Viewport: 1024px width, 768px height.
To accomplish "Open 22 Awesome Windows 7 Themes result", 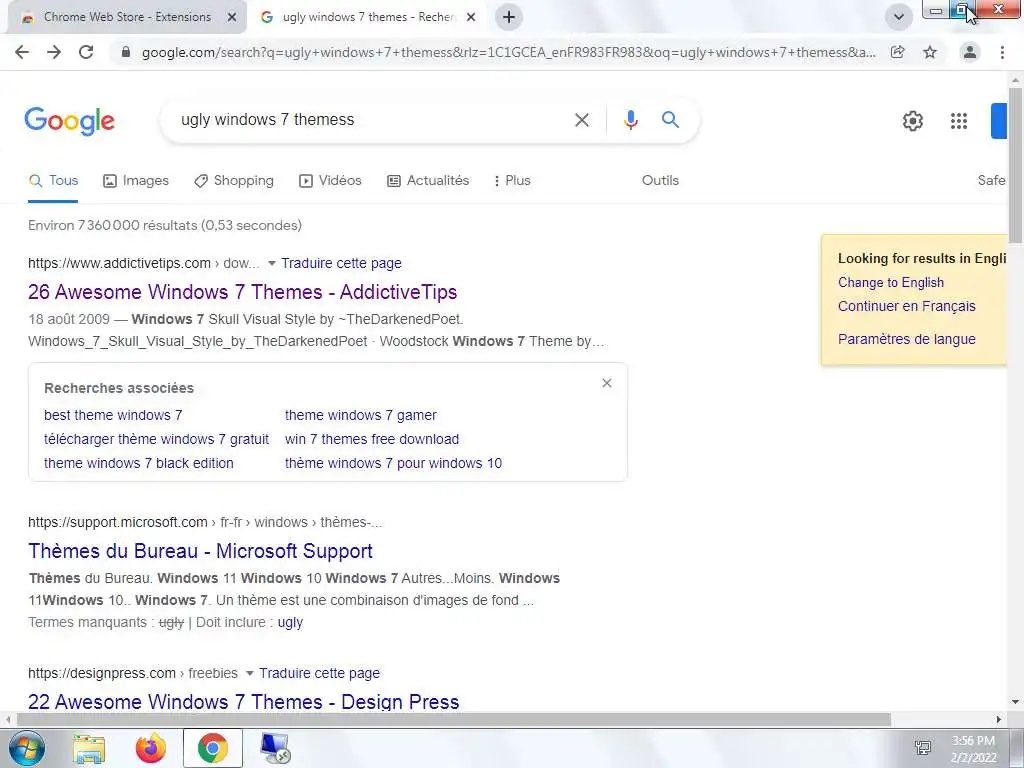I will pyautogui.click(x=244, y=702).
